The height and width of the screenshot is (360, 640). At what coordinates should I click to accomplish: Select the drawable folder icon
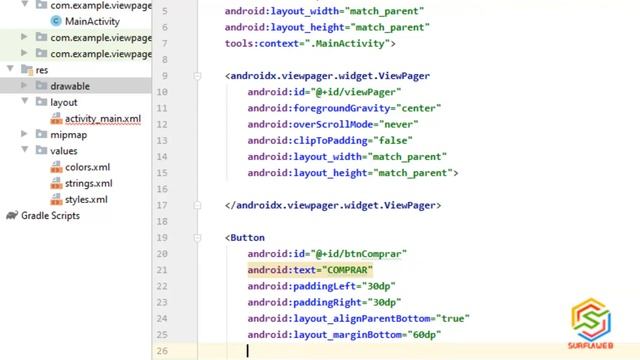pyautogui.click(x=41, y=85)
